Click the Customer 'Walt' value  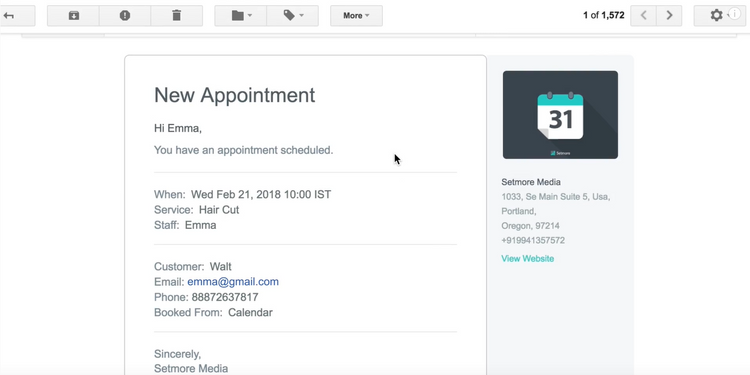coord(221,266)
